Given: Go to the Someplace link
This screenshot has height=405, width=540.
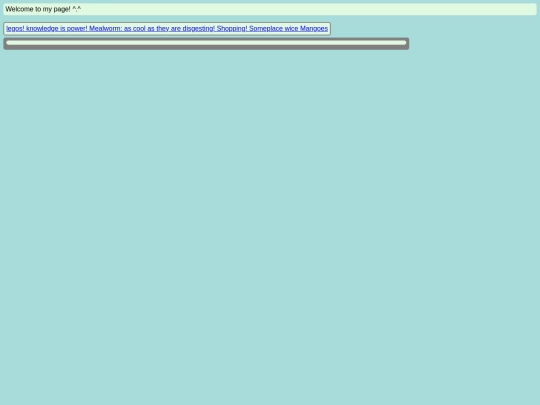Looking at the screenshot, I should (273, 29).
